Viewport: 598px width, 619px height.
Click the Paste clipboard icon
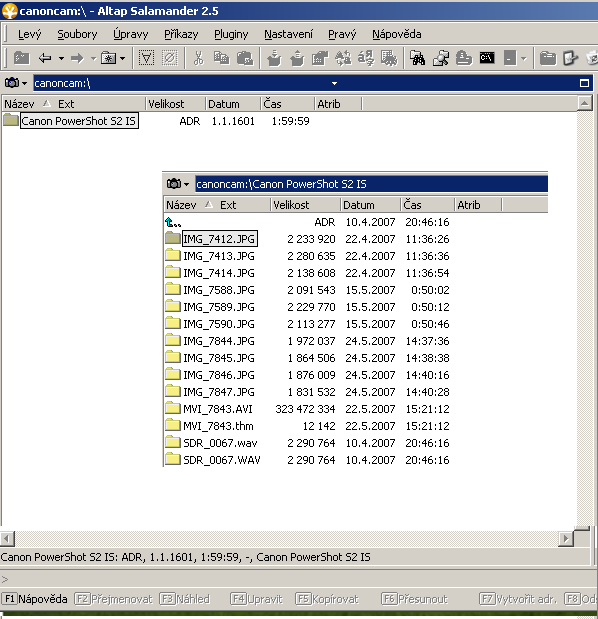245,58
